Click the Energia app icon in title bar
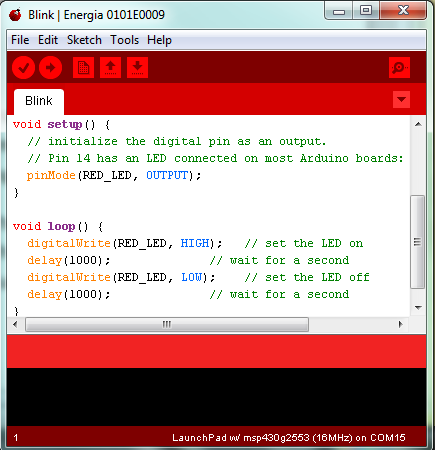This screenshot has height=450, width=435. pyautogui.click(x=15, y=15)
